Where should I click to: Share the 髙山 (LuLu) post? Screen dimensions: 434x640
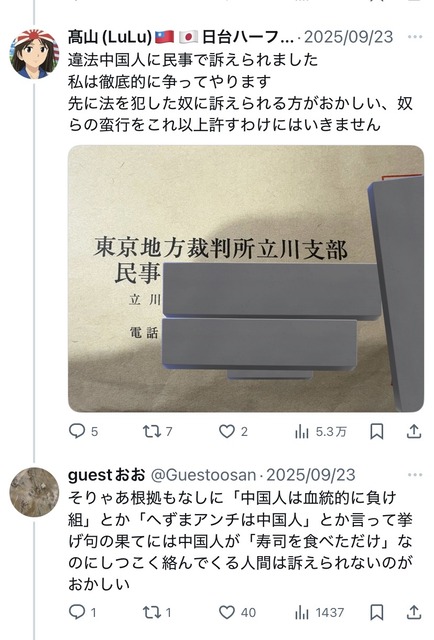tap(414, 431)
